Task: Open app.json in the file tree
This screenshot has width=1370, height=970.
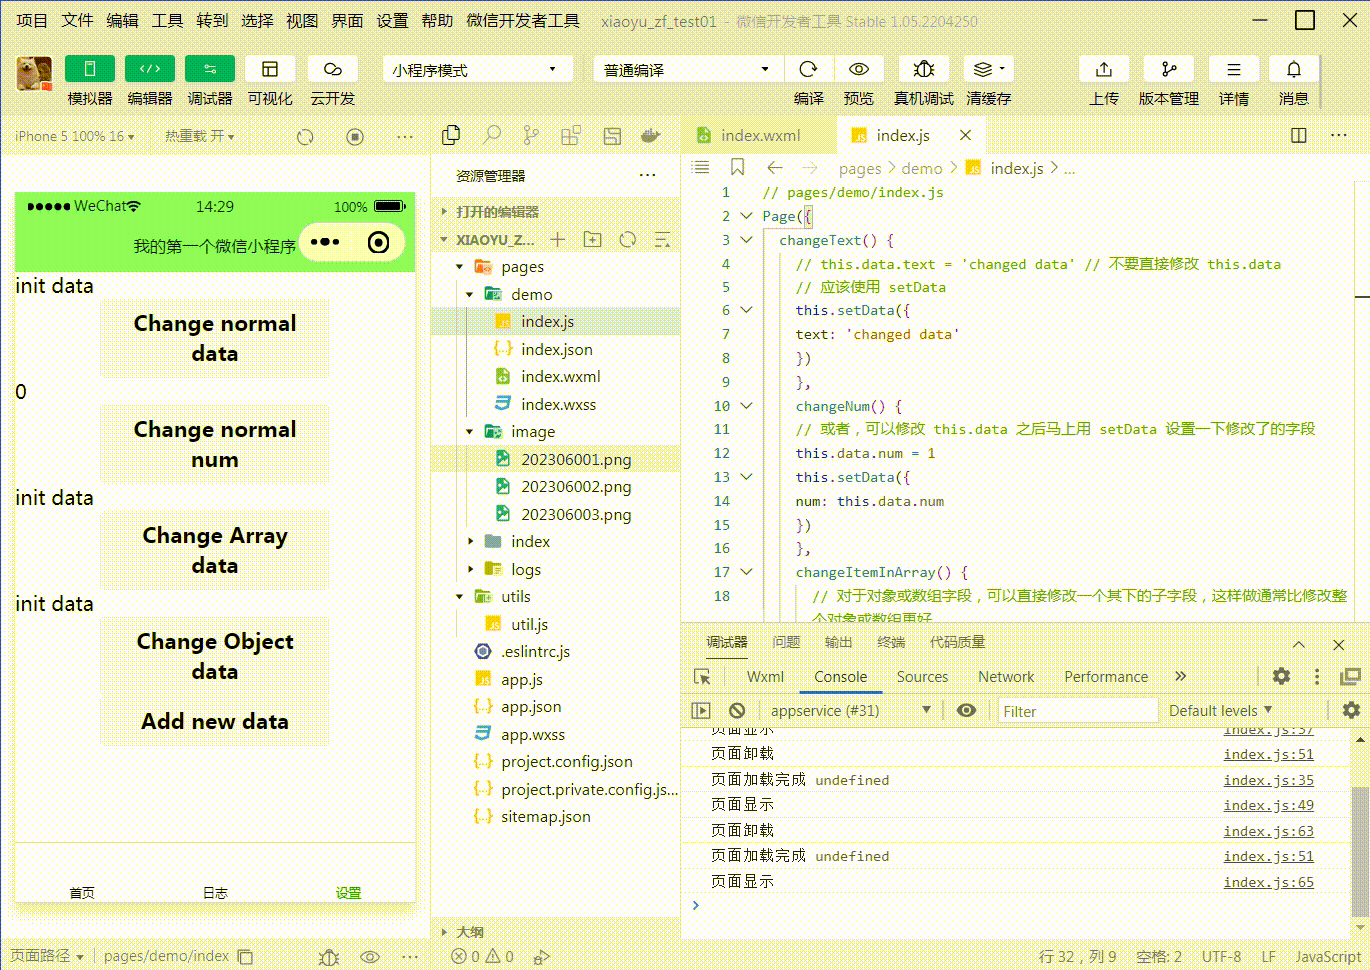Action: pos(531,707)
